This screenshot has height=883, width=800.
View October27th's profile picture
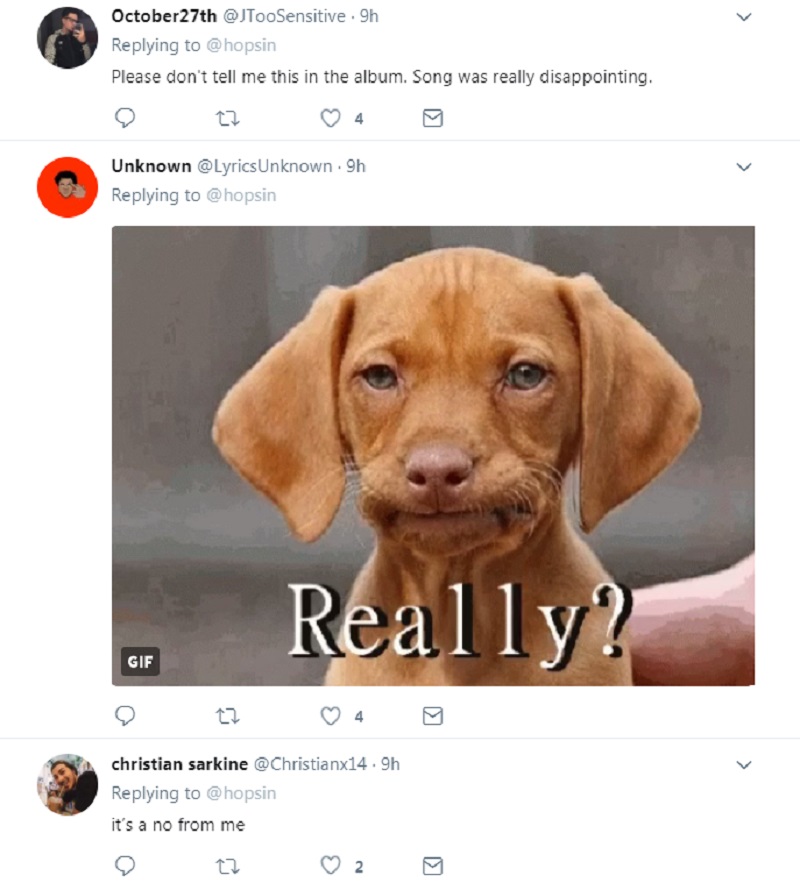(x=67, y=38)
